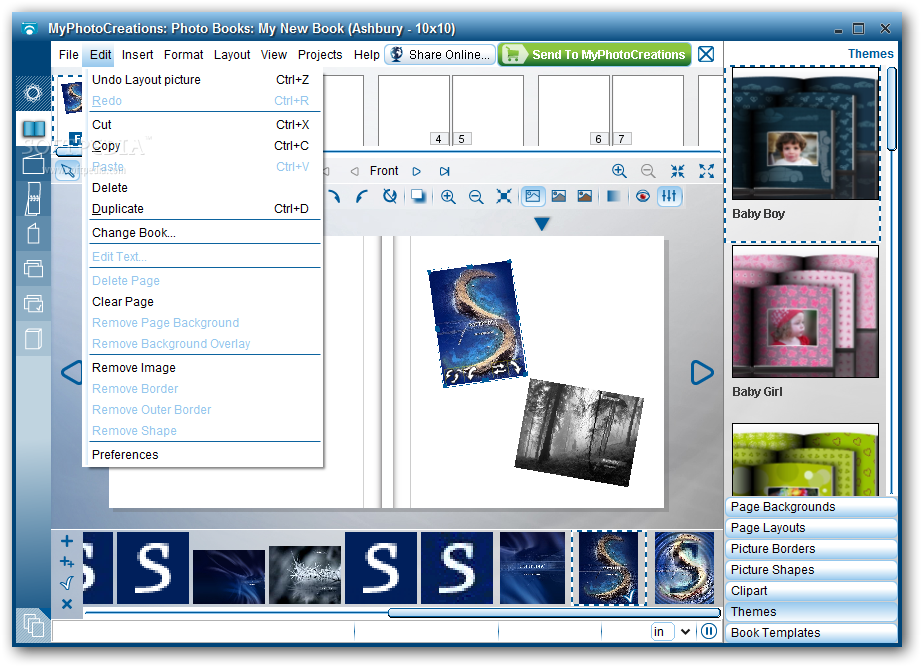Toggle the image adjustments sliders button
The image size is (922, 667).
pos(669,196)
